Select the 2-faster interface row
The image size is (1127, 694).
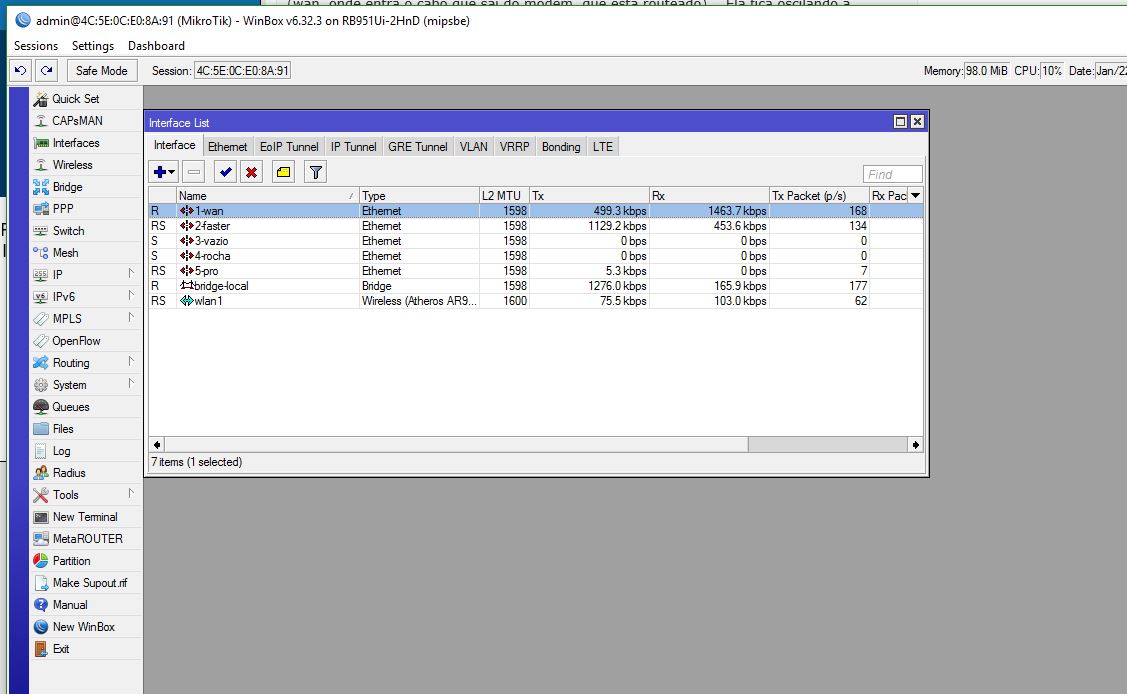point(535,226)
